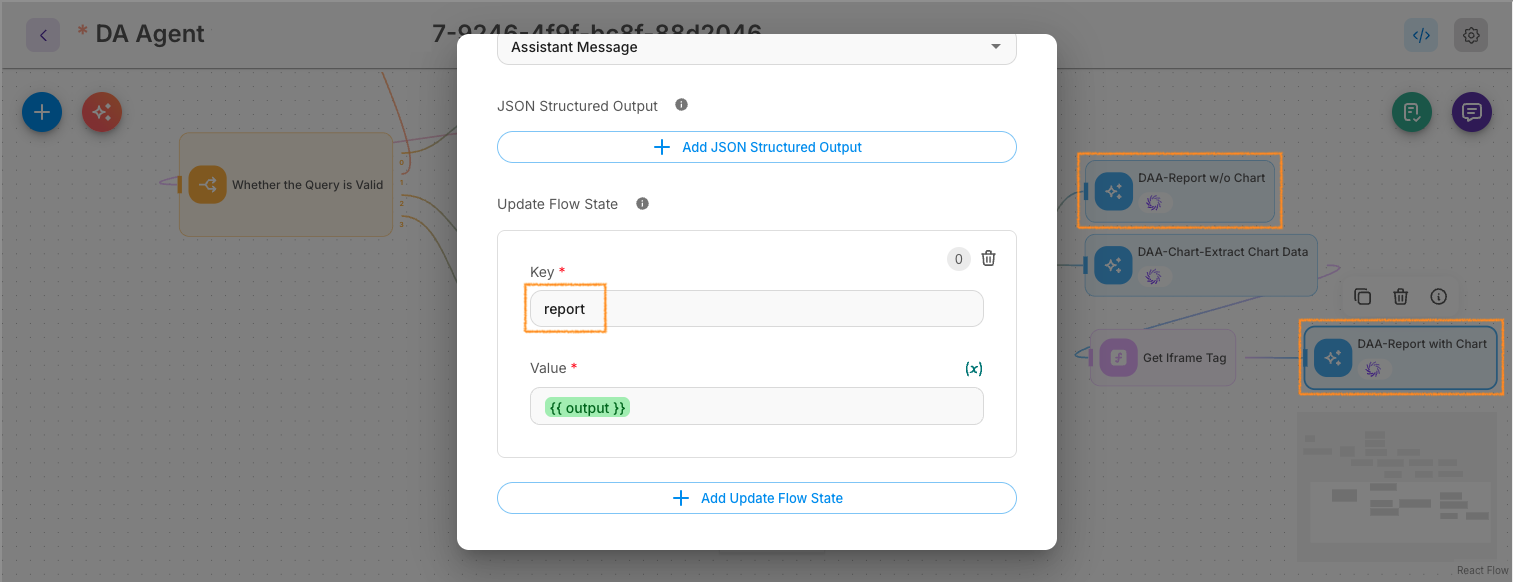Click the blue add node plus button
The height and width of the screenshot is (582, 1513).
[x=42, y=112]
